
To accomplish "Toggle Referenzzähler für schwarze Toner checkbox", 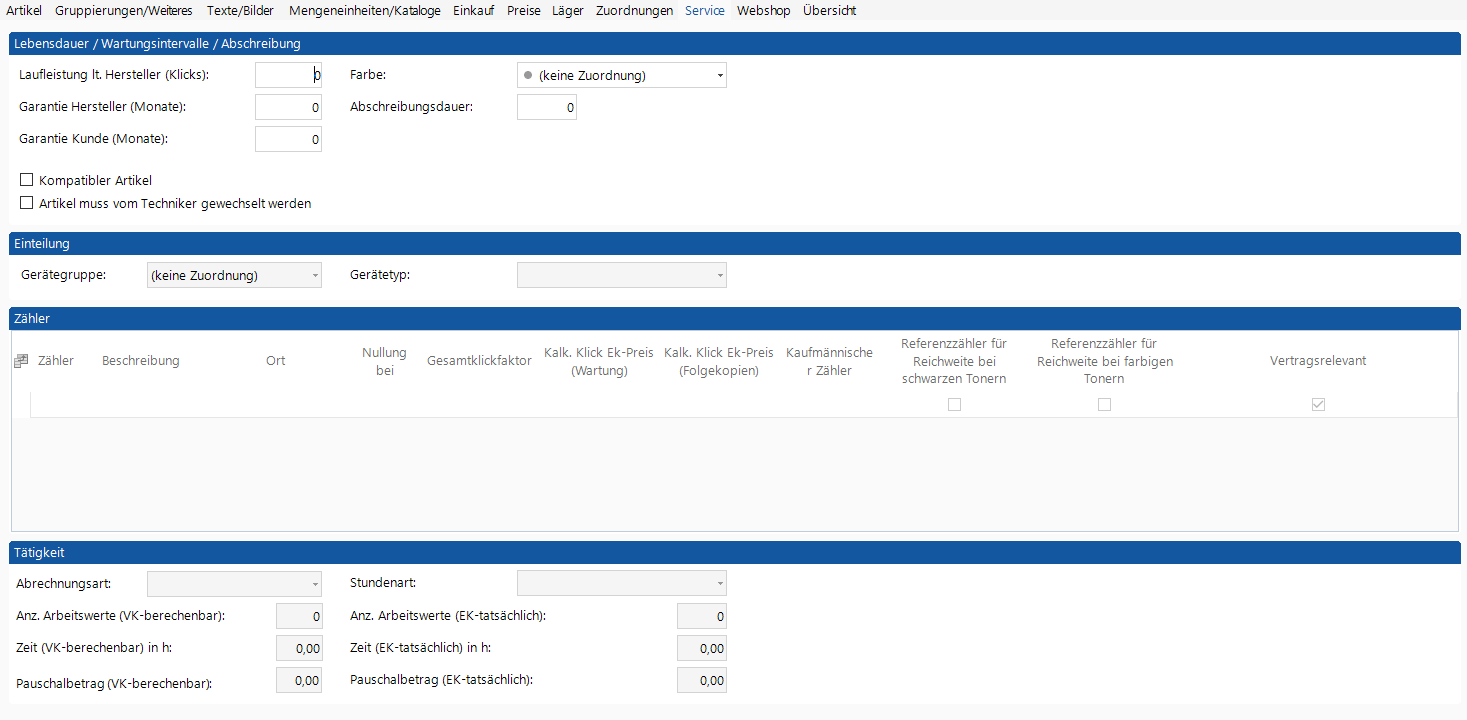I will click(954, 405).
